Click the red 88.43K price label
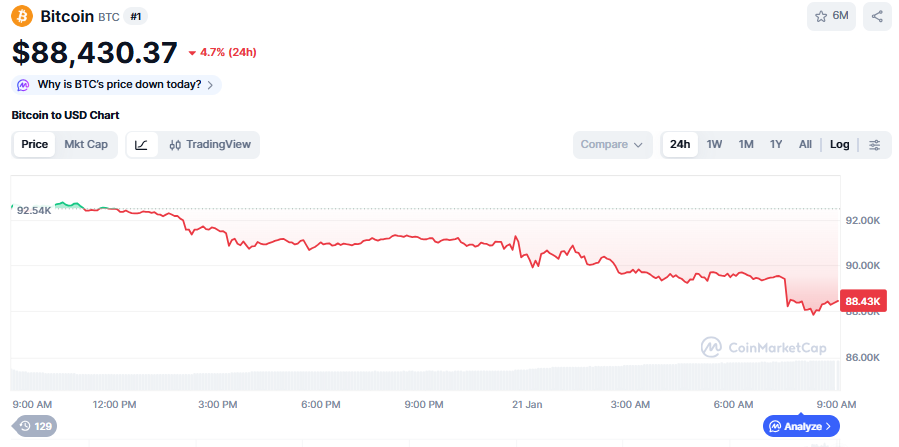 862,301
